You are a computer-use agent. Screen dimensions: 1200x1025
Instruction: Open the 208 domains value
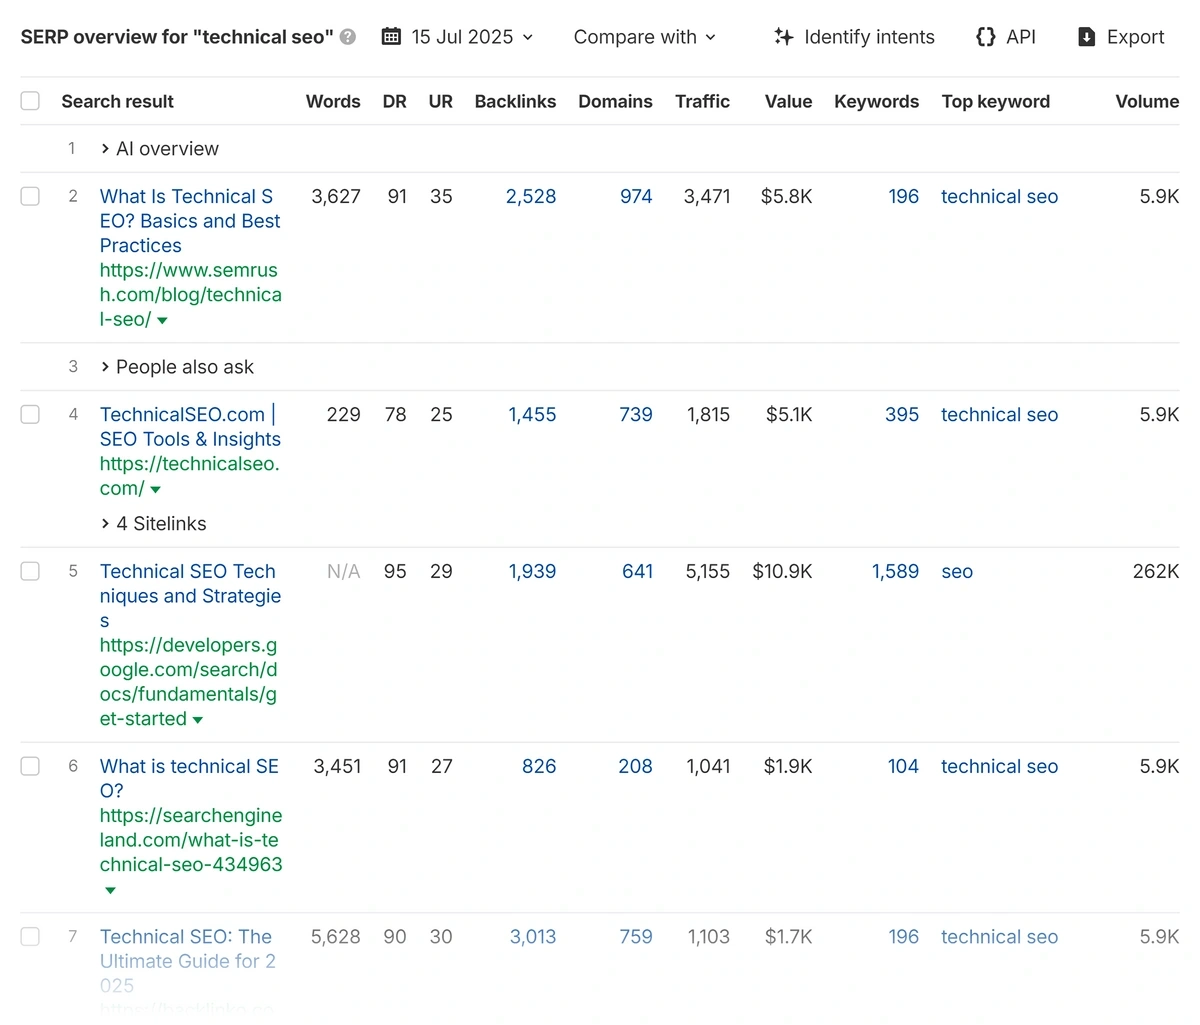(635, 767)
